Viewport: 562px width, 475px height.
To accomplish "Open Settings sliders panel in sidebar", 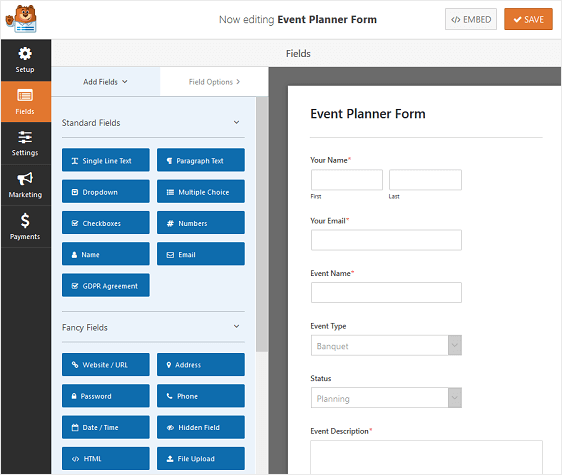I will [x=25, y=143].
